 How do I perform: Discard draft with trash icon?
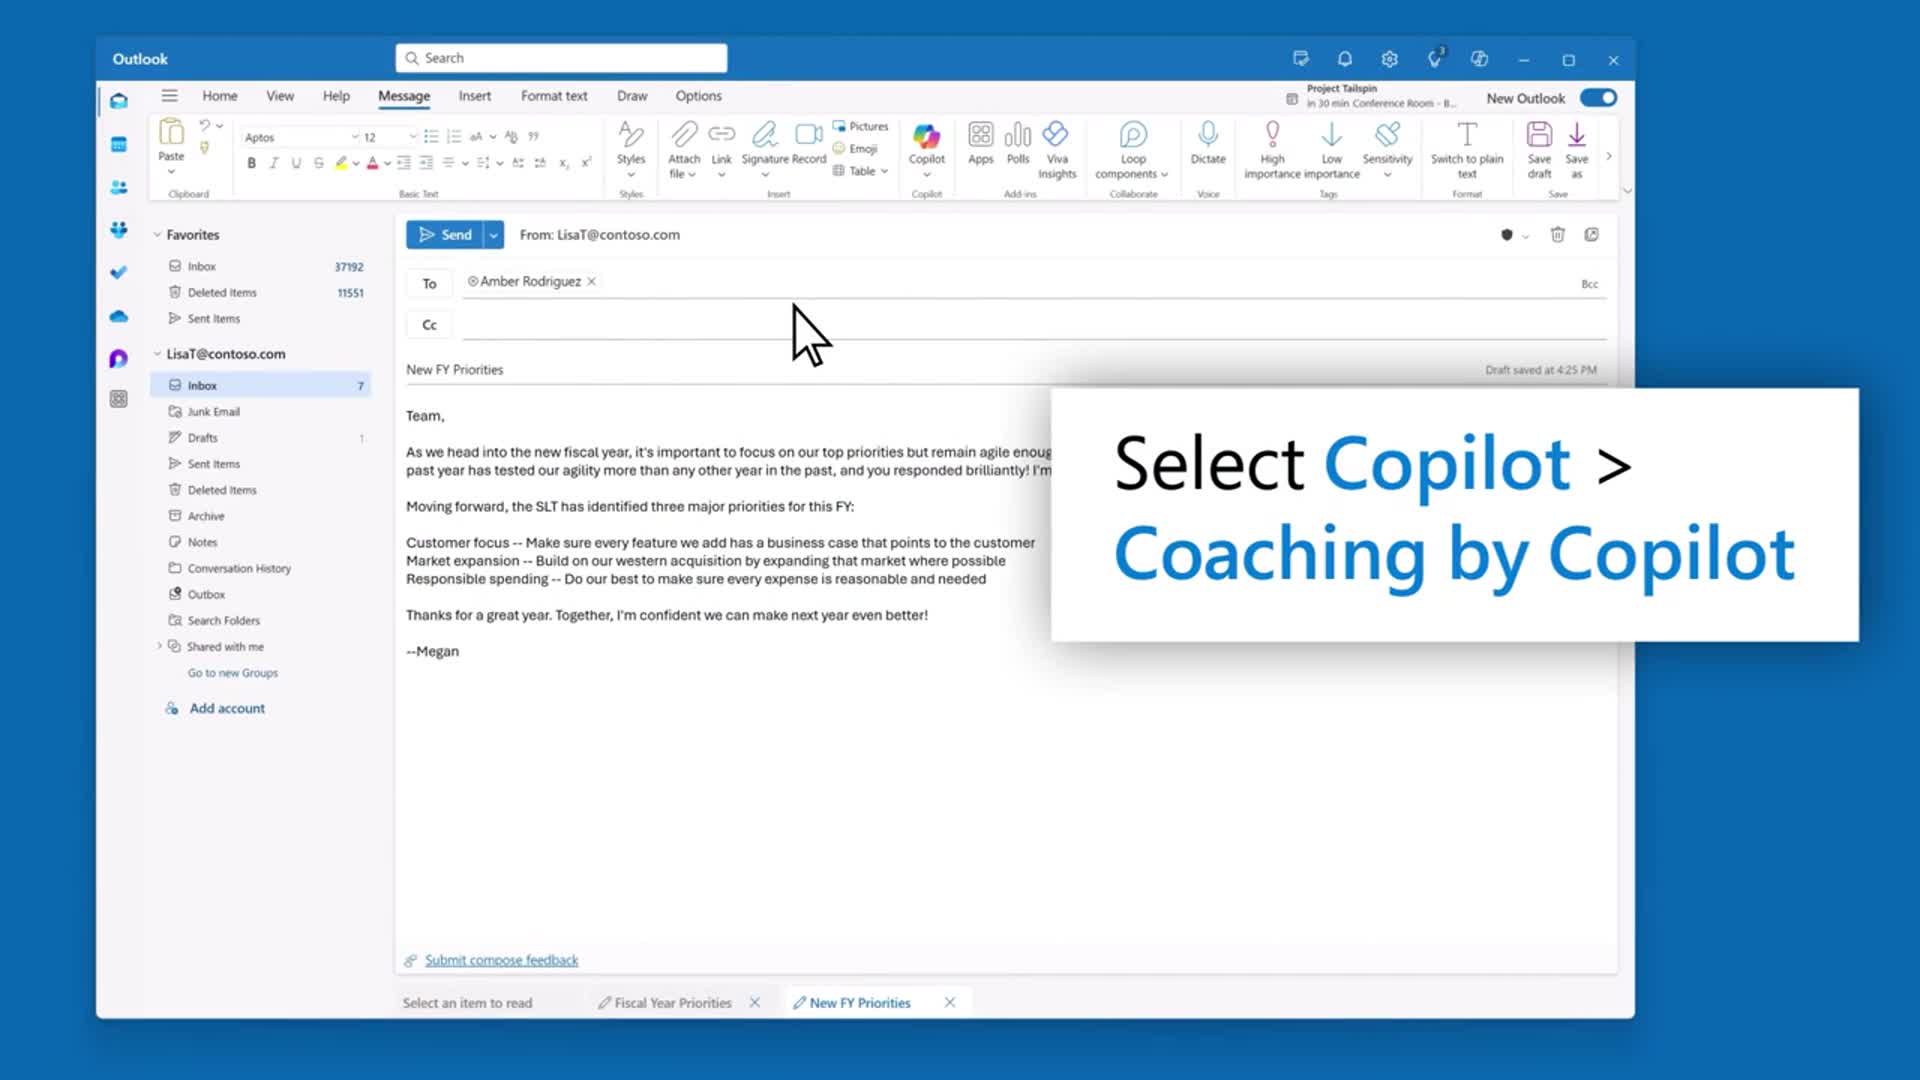1557,234
